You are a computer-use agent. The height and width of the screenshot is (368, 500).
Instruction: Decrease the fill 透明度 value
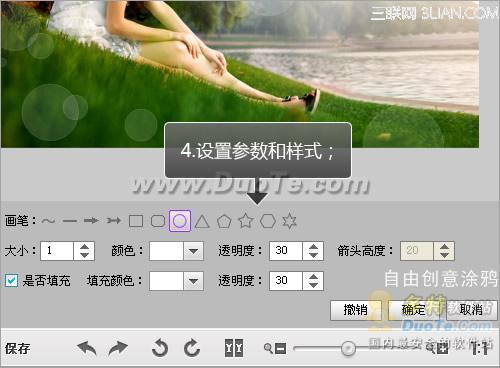[313, 285]
